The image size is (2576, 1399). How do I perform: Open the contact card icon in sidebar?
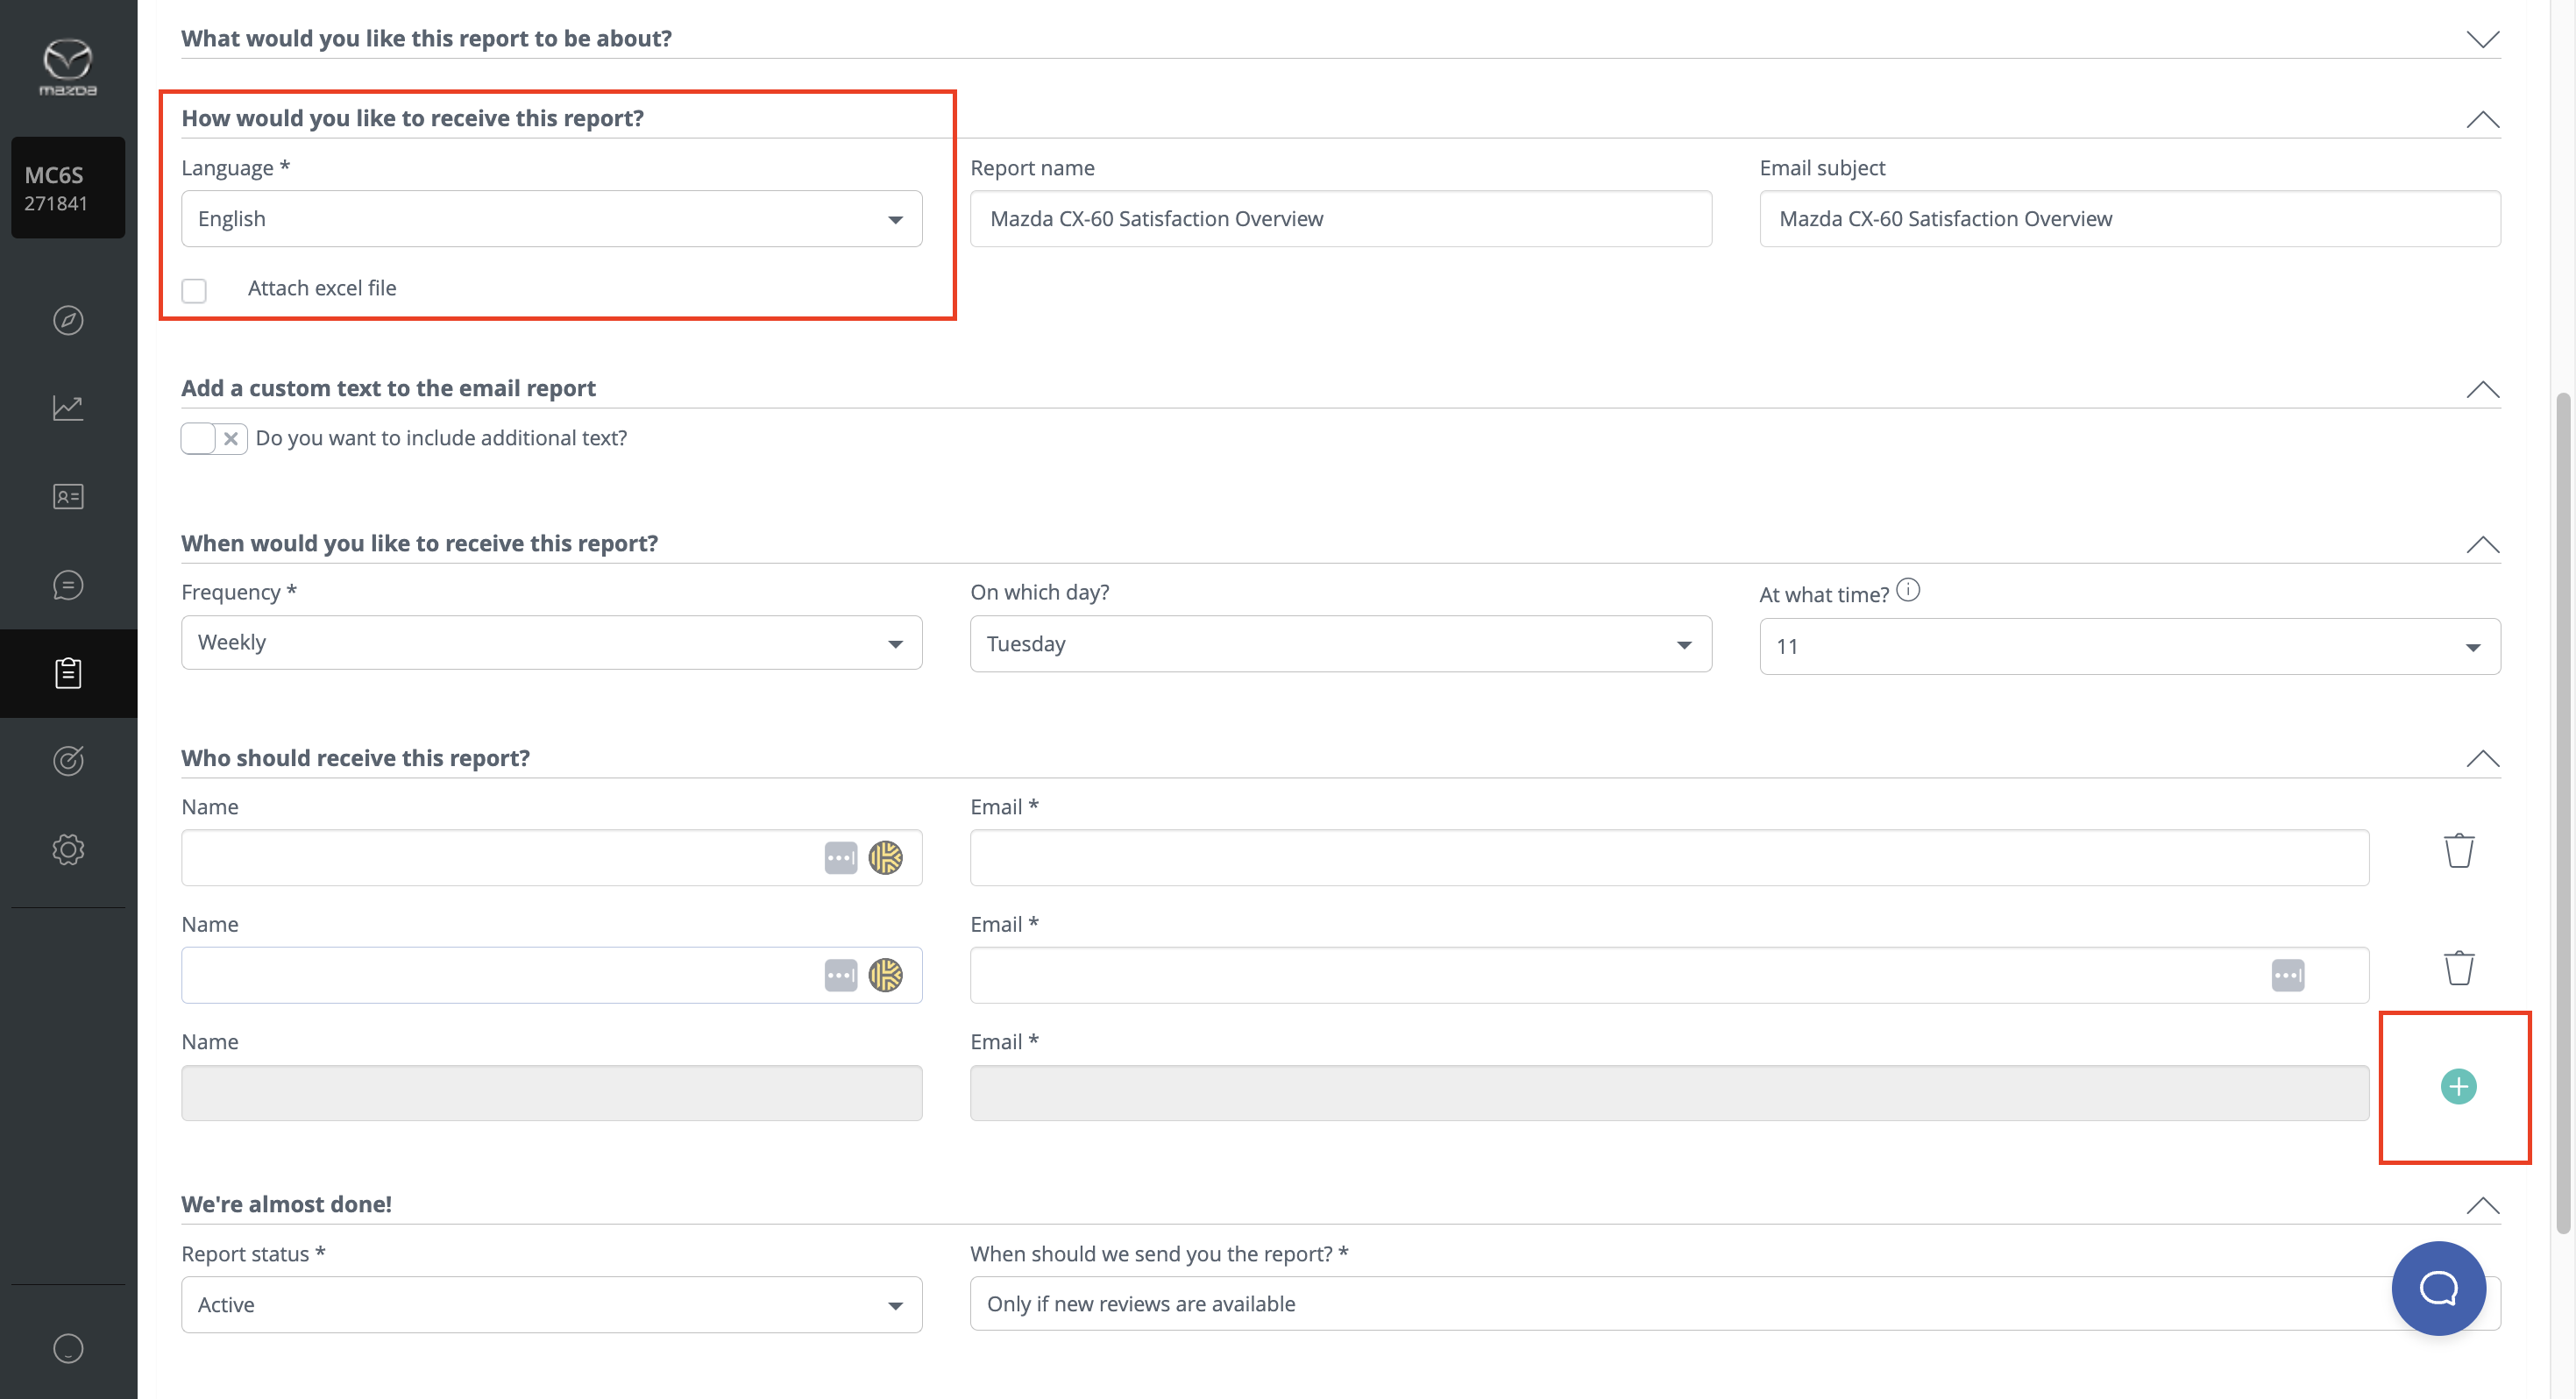[x=68, y=497]
